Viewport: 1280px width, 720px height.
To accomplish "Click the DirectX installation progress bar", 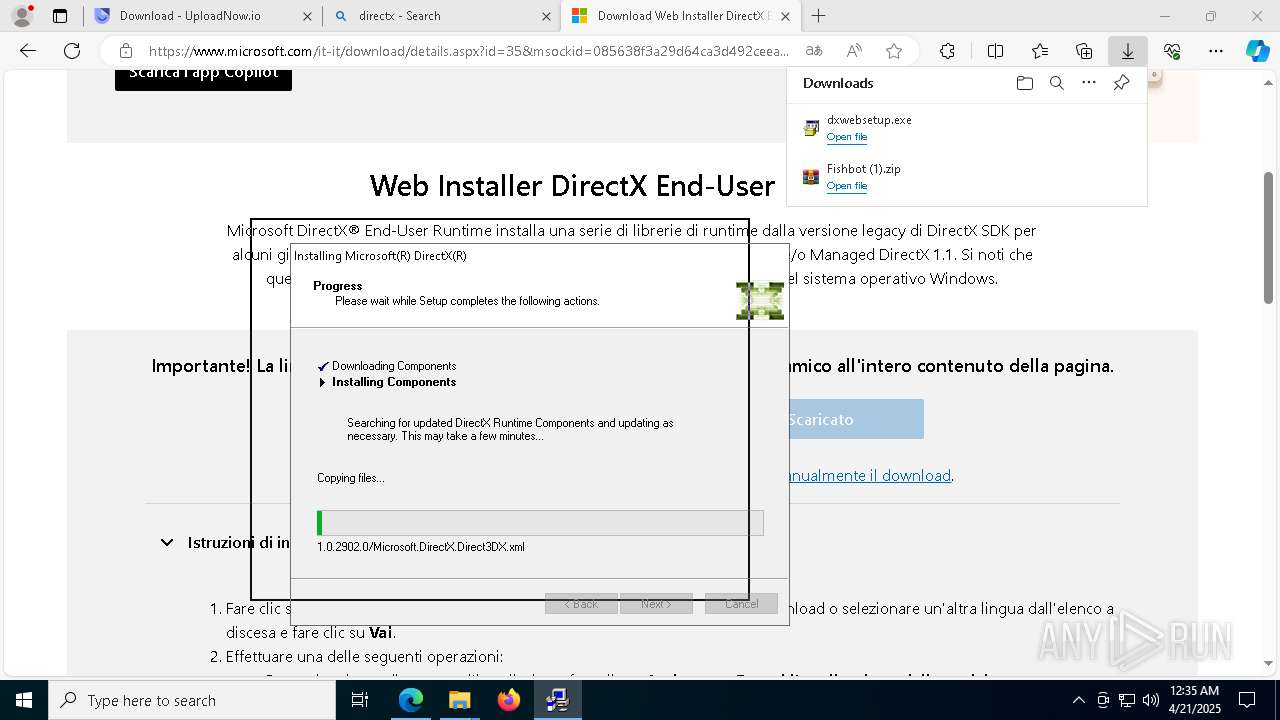I will [x=540, y=523].
